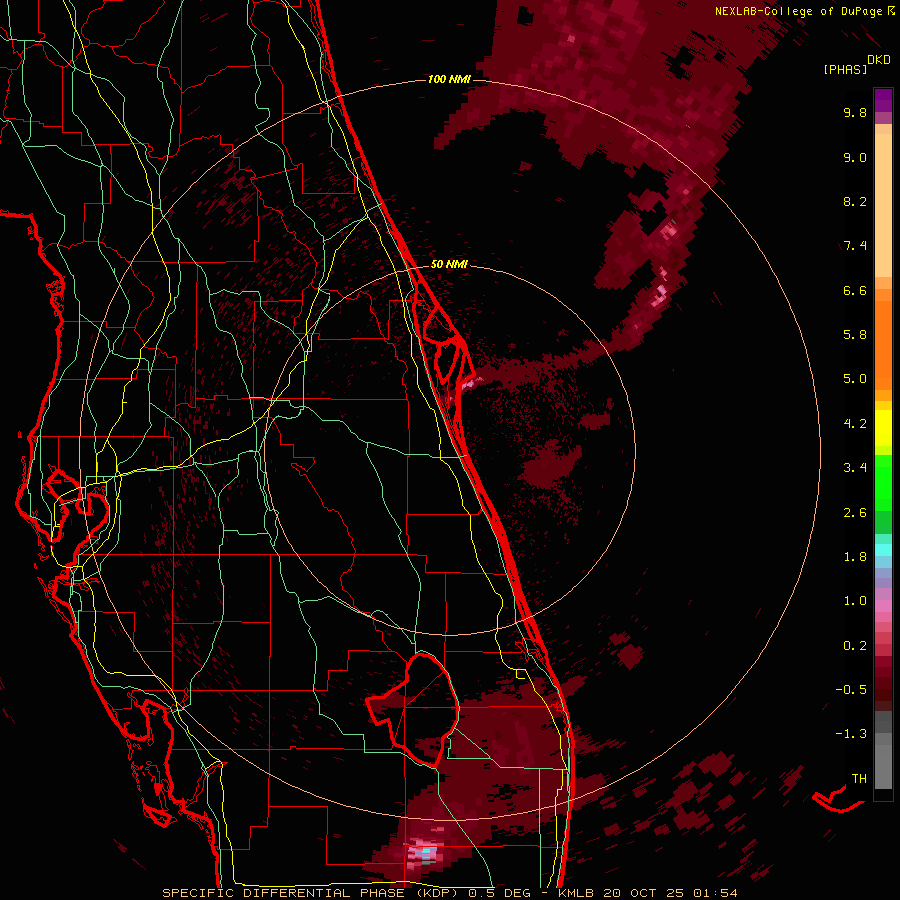
Task: Pick the yellow segment of the color bar
Action: pos(883,428)
